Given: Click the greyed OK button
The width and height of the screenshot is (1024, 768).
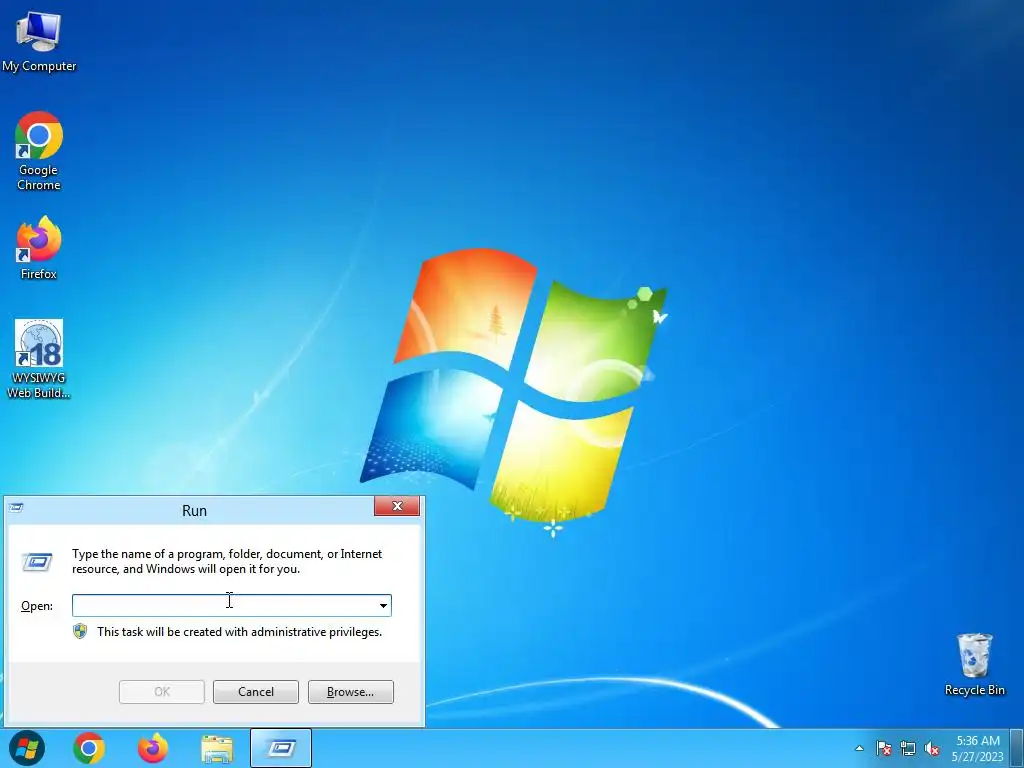Looking at the screenshot, I should (162, 692).
